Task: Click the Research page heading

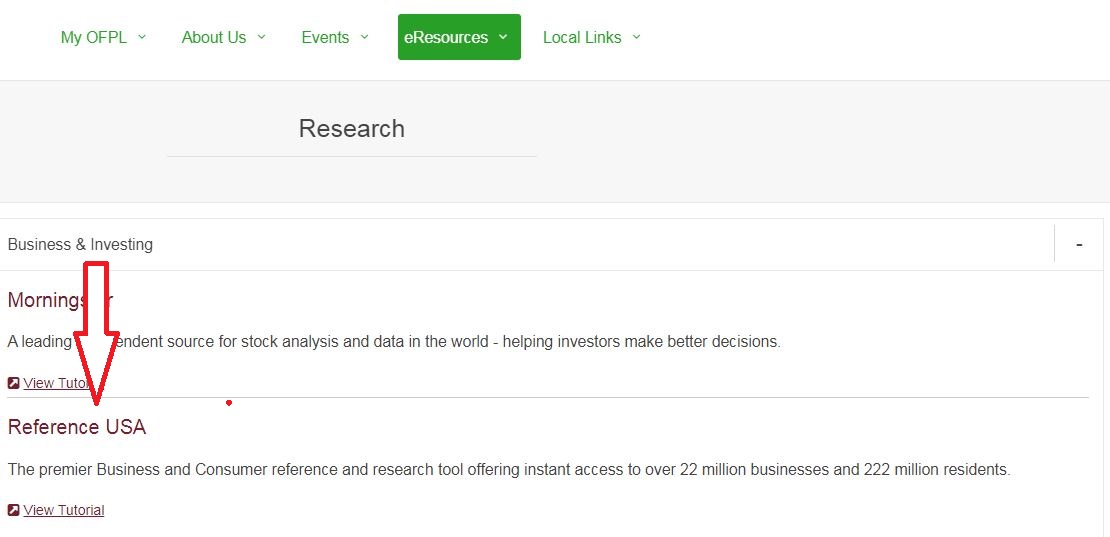Action: pos(351,128)
